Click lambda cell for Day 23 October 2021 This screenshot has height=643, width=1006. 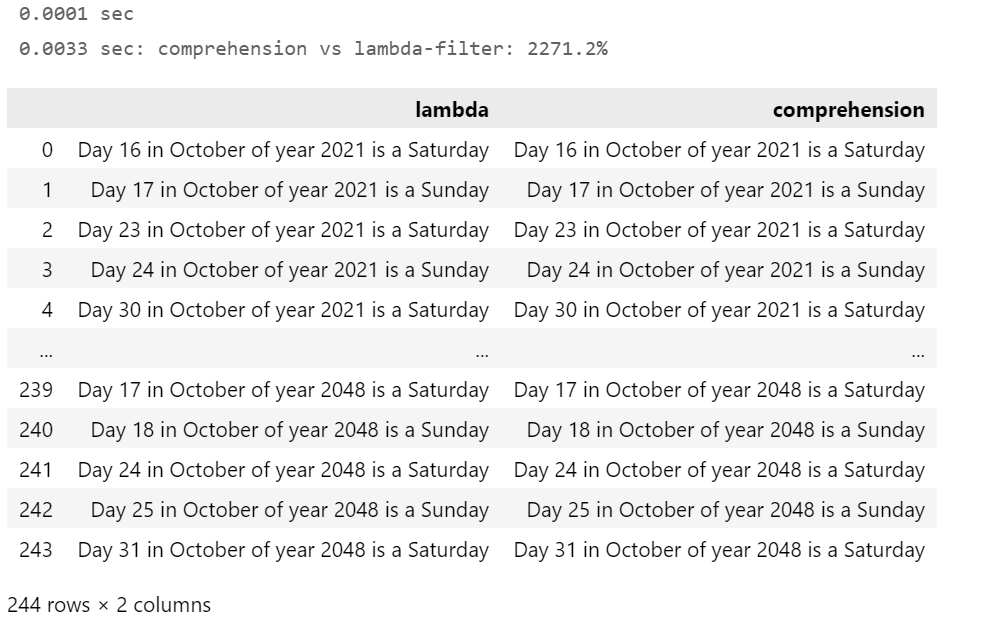(283, 230)
